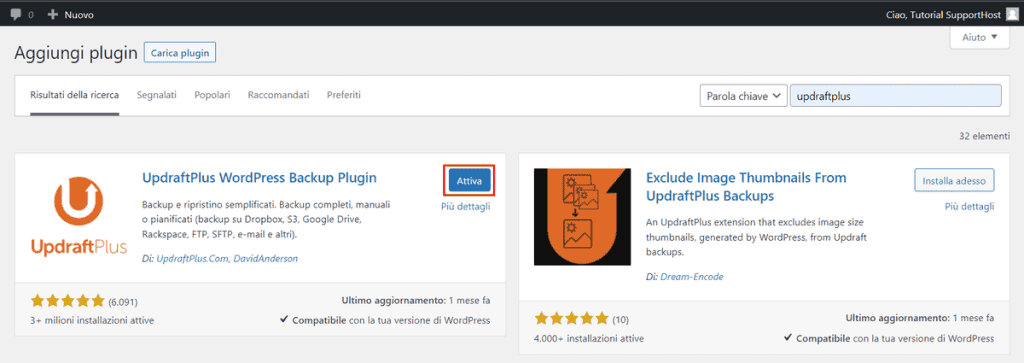Click the comments bubble icon in admin bar
The height and width of the screenshot is (363, 1024).
click(16, 14)
